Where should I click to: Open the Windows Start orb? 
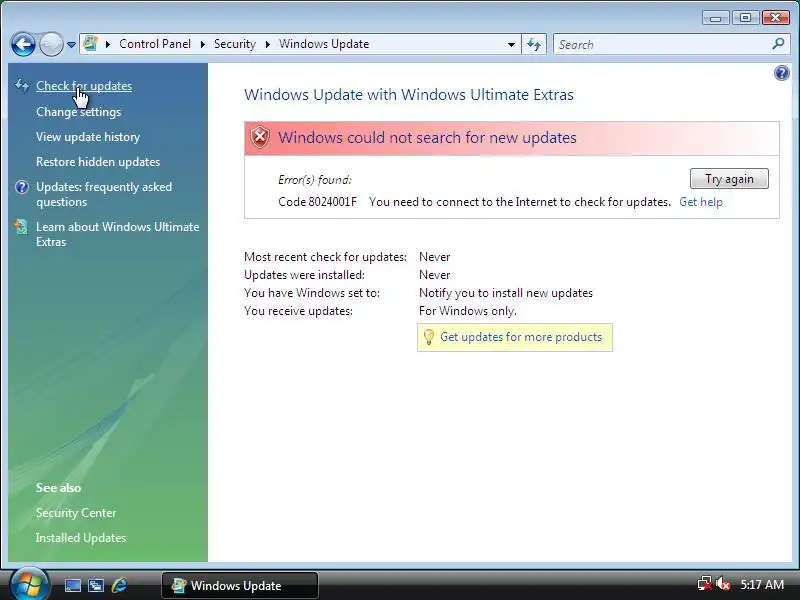[x=29, y=584]
